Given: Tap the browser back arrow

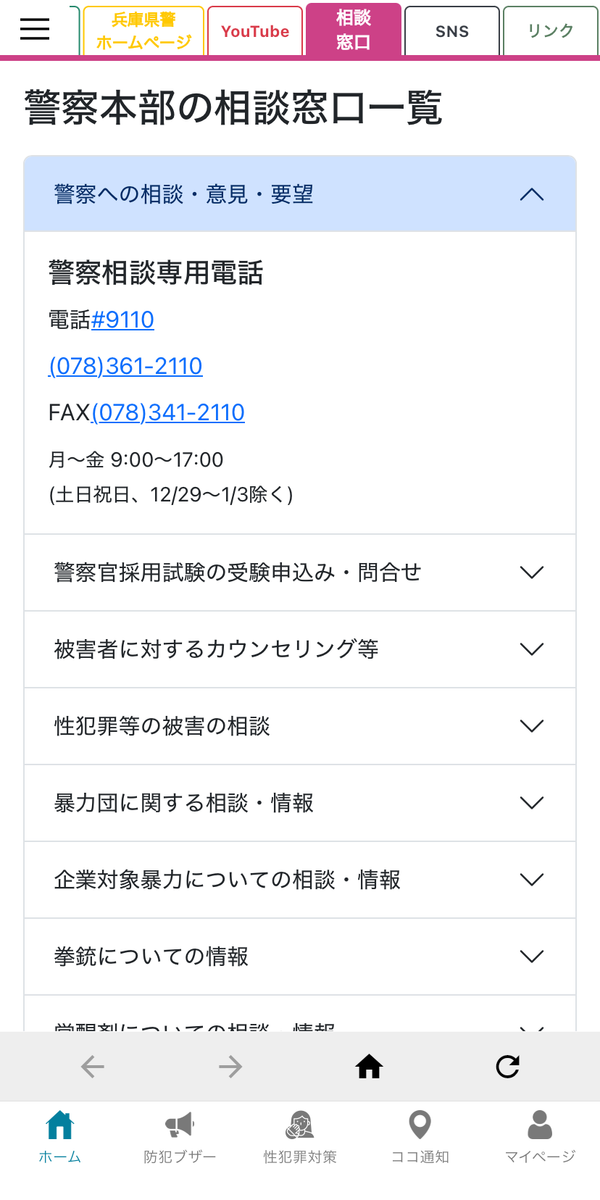Looking at the screenshot, I should click(x=92, y=1067).
